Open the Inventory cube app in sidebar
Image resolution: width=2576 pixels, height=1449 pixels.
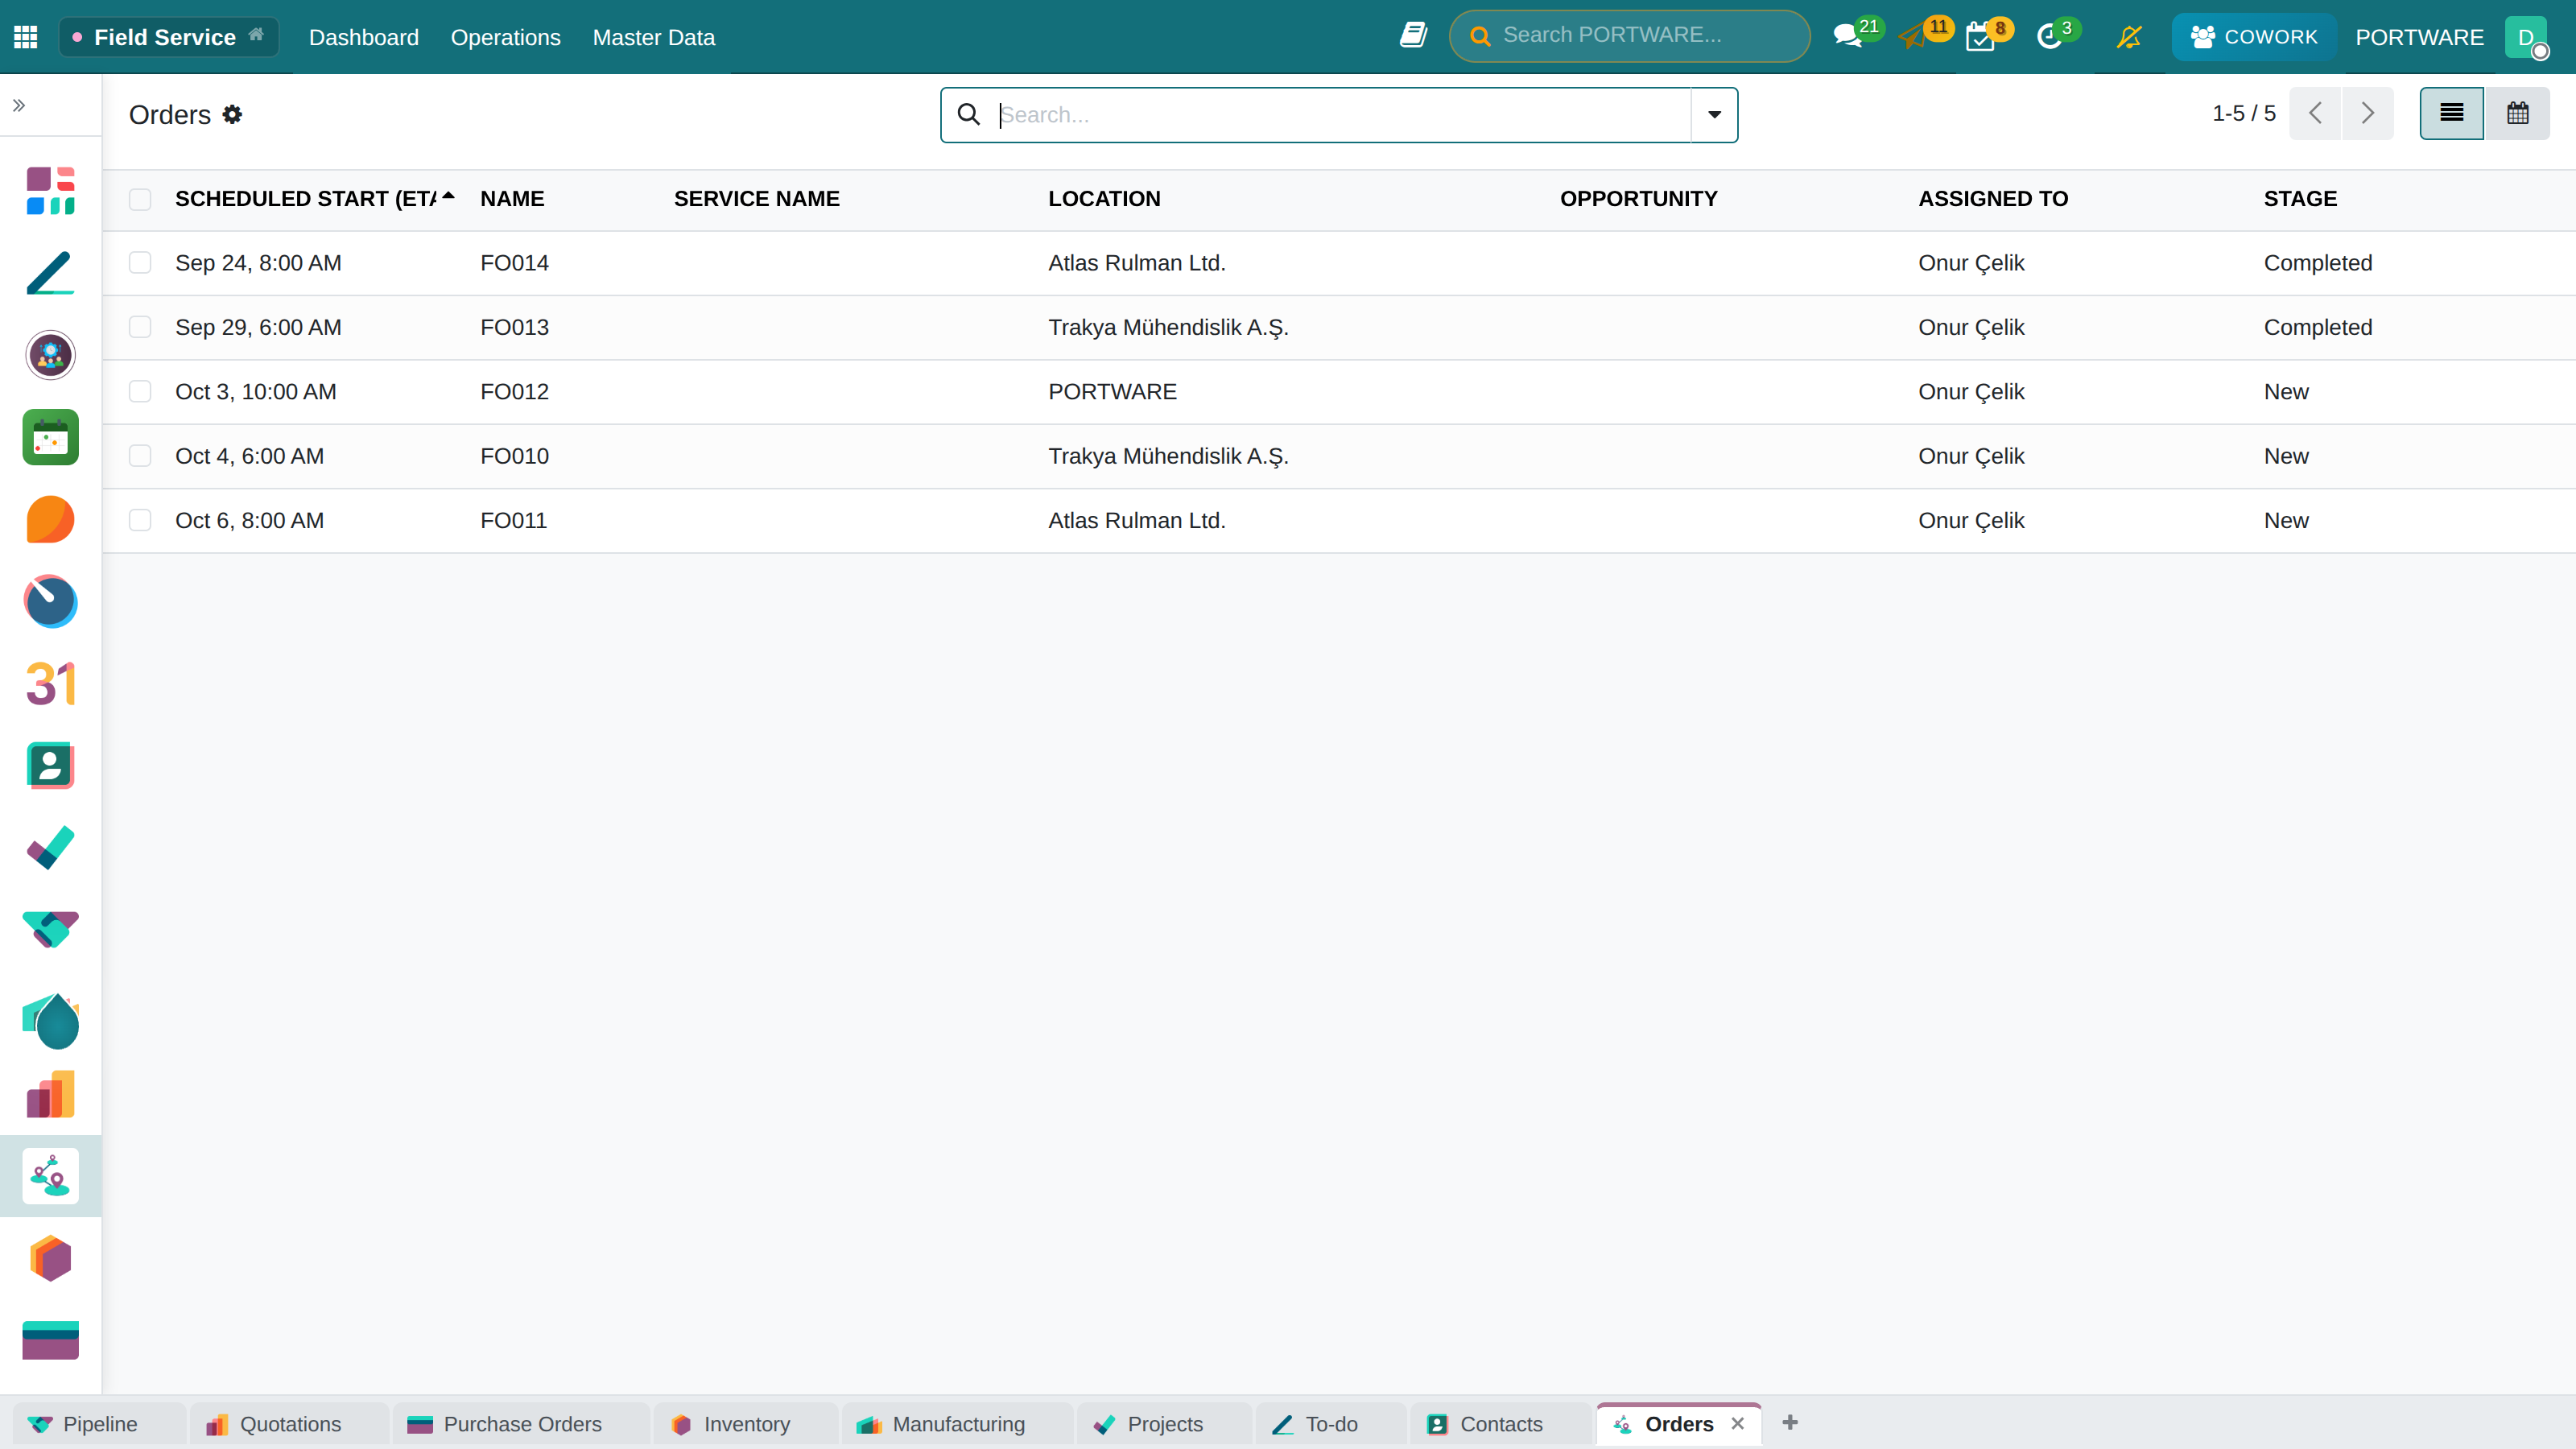pyautogui.click(x=50, y=1258)
